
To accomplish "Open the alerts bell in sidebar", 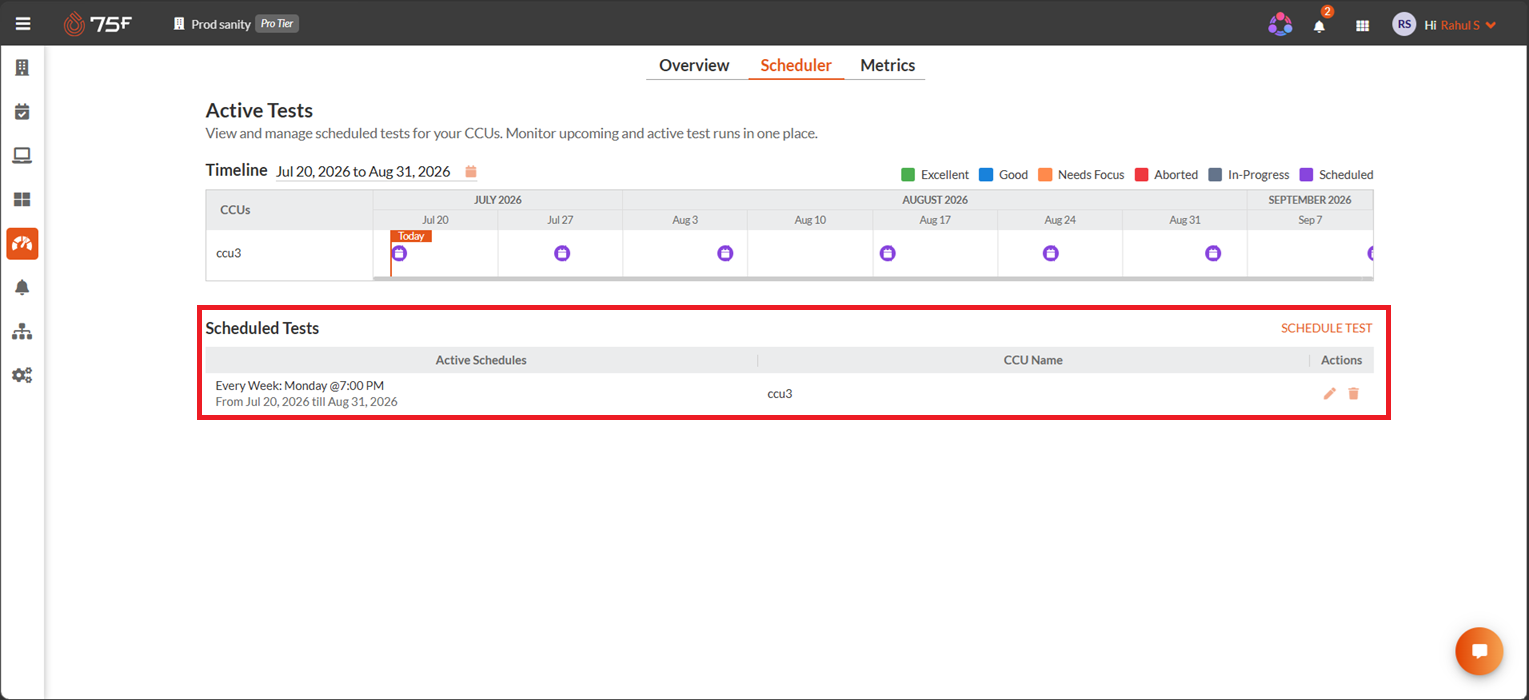I will coord(22,287).
